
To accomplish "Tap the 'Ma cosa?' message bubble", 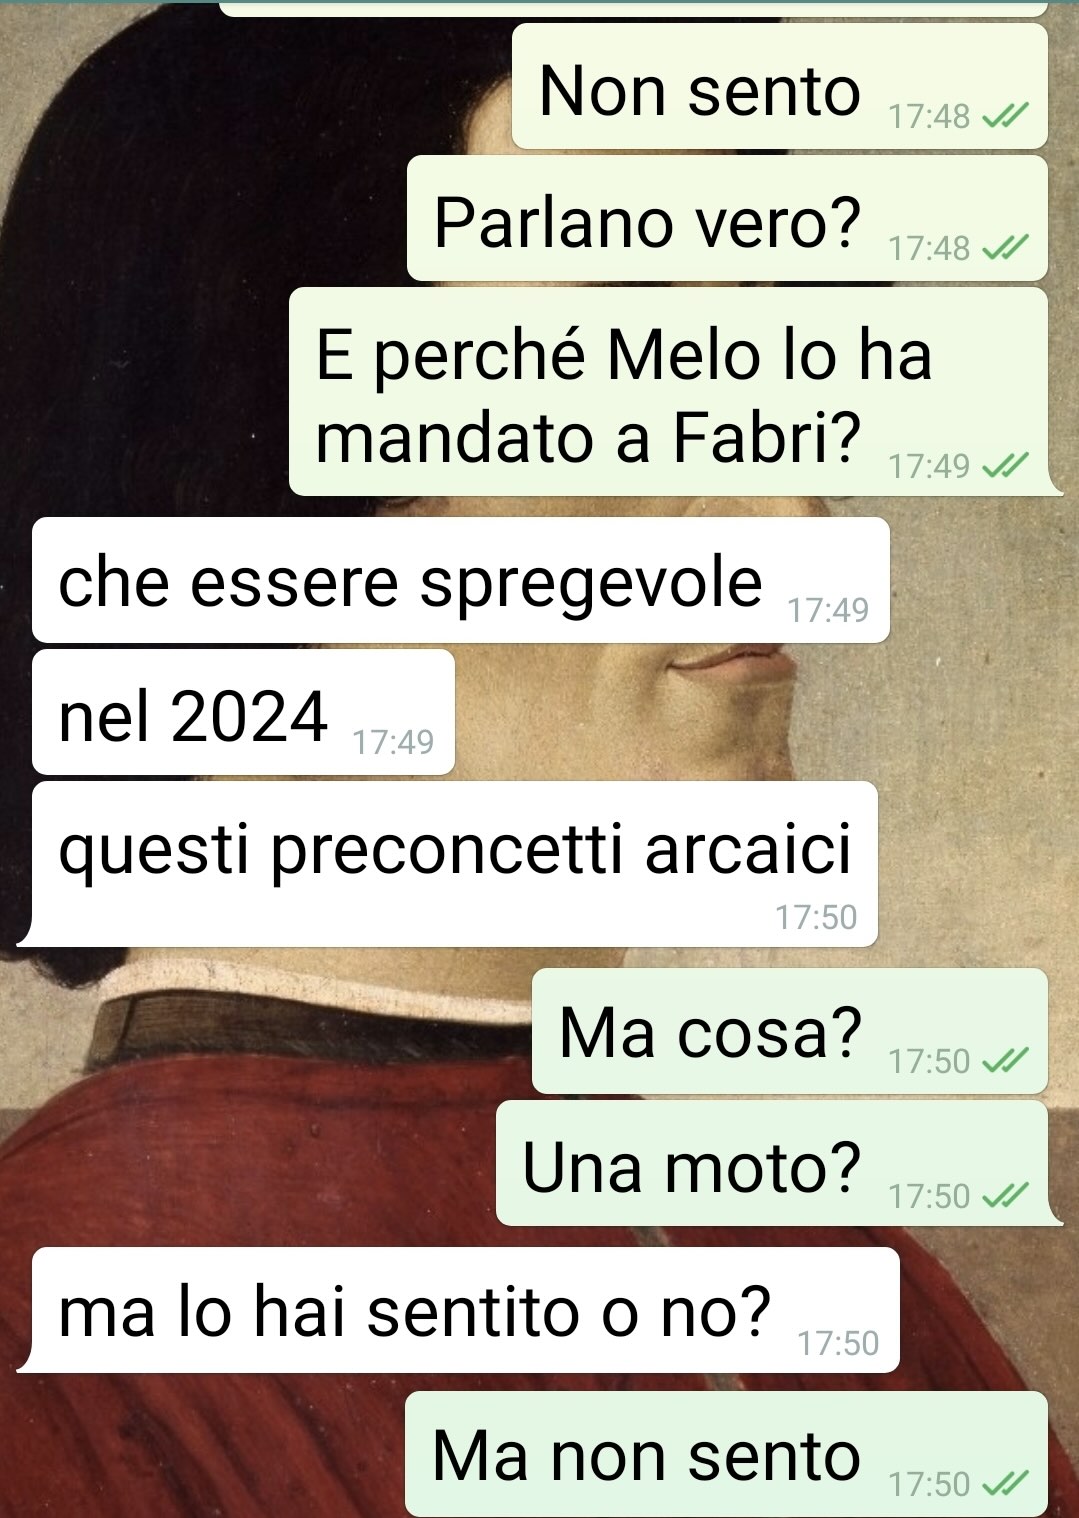I will click(789, 1031).
